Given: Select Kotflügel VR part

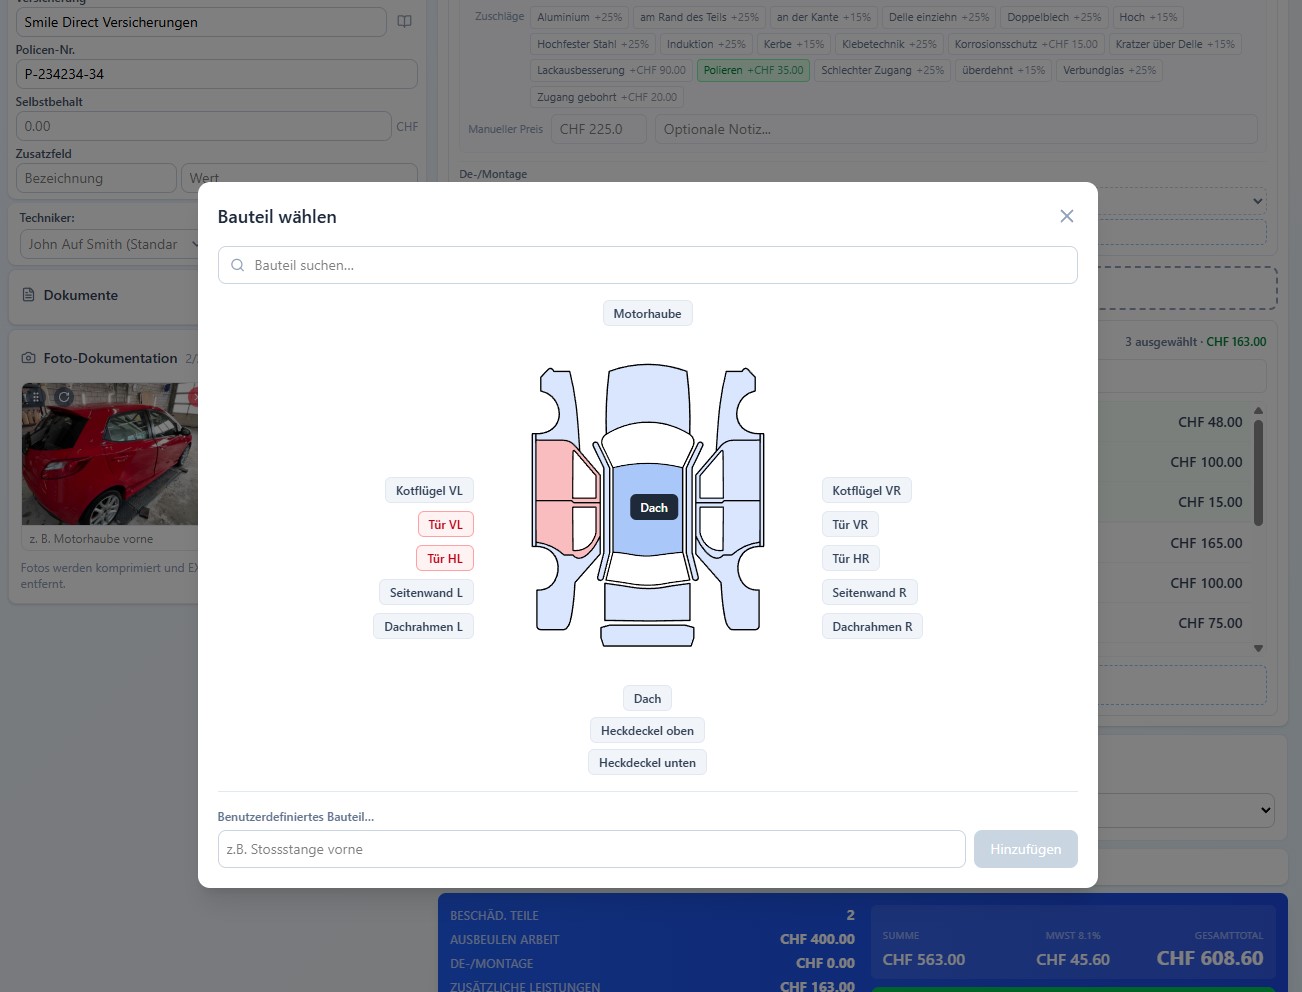Looking at the screenshot, I should (866, 491).
